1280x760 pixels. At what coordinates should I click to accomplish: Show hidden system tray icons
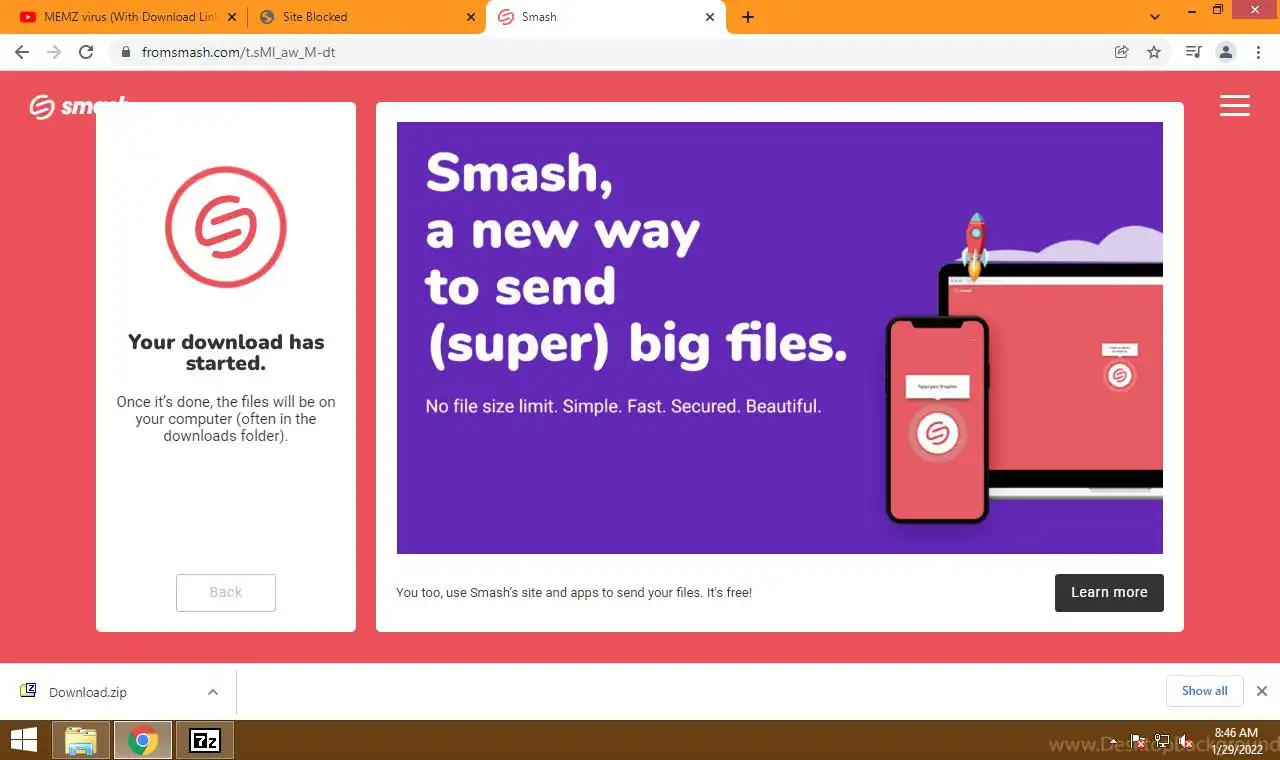tap(1115, 741)
